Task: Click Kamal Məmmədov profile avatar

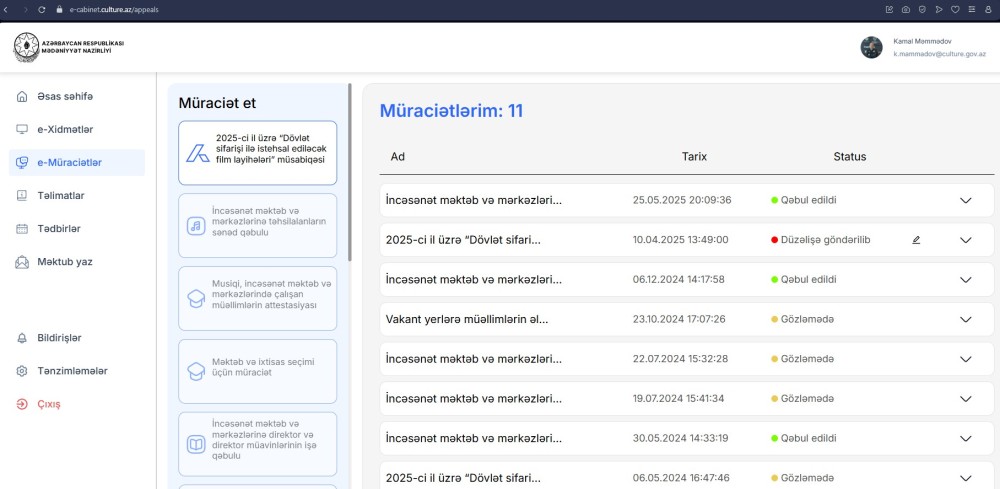Action: 871,48
